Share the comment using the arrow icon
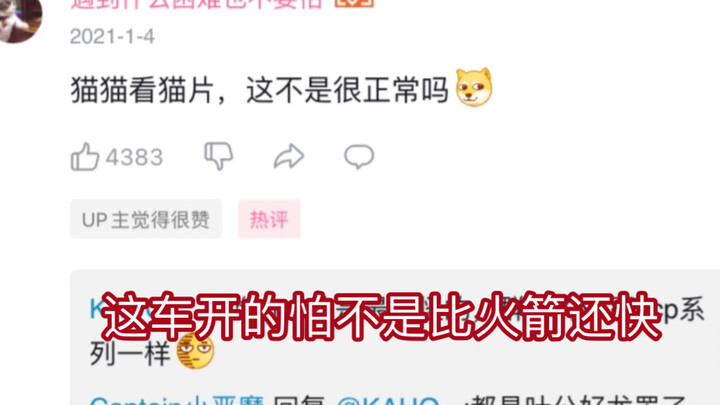720x405 pixels. click(x=289, y=156)
